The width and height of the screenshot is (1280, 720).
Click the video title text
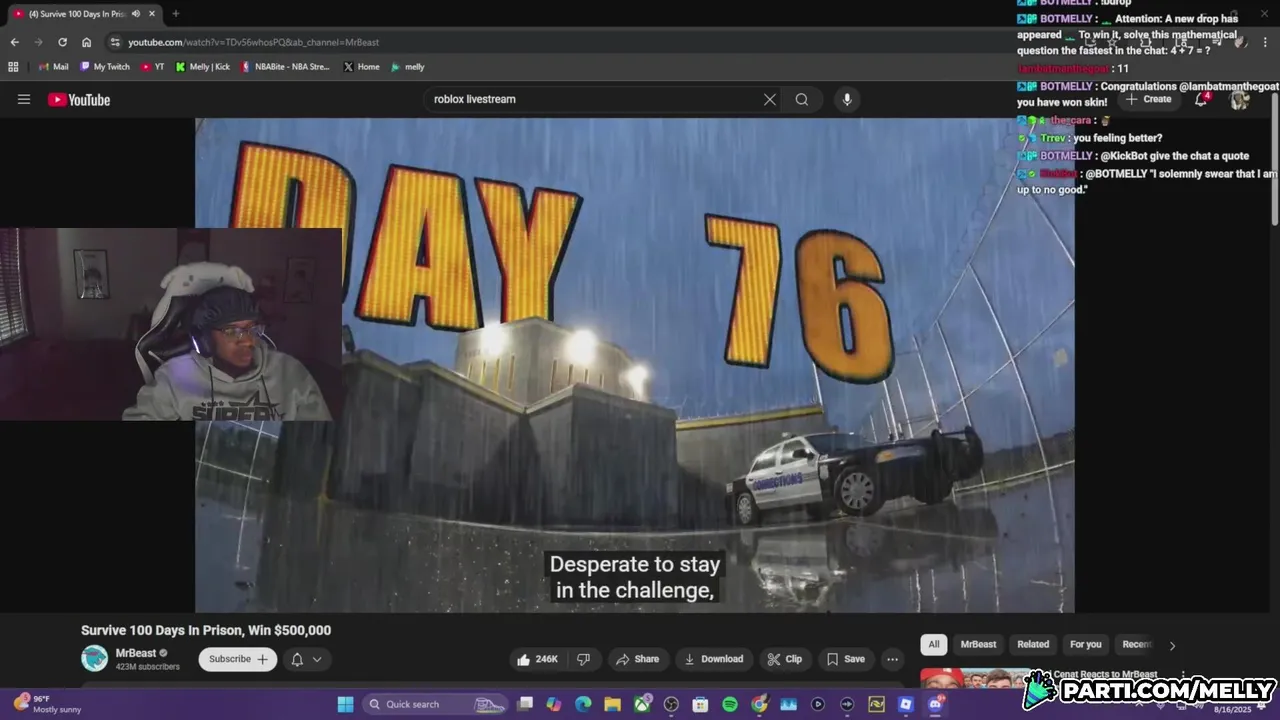(x=206, y=630)
